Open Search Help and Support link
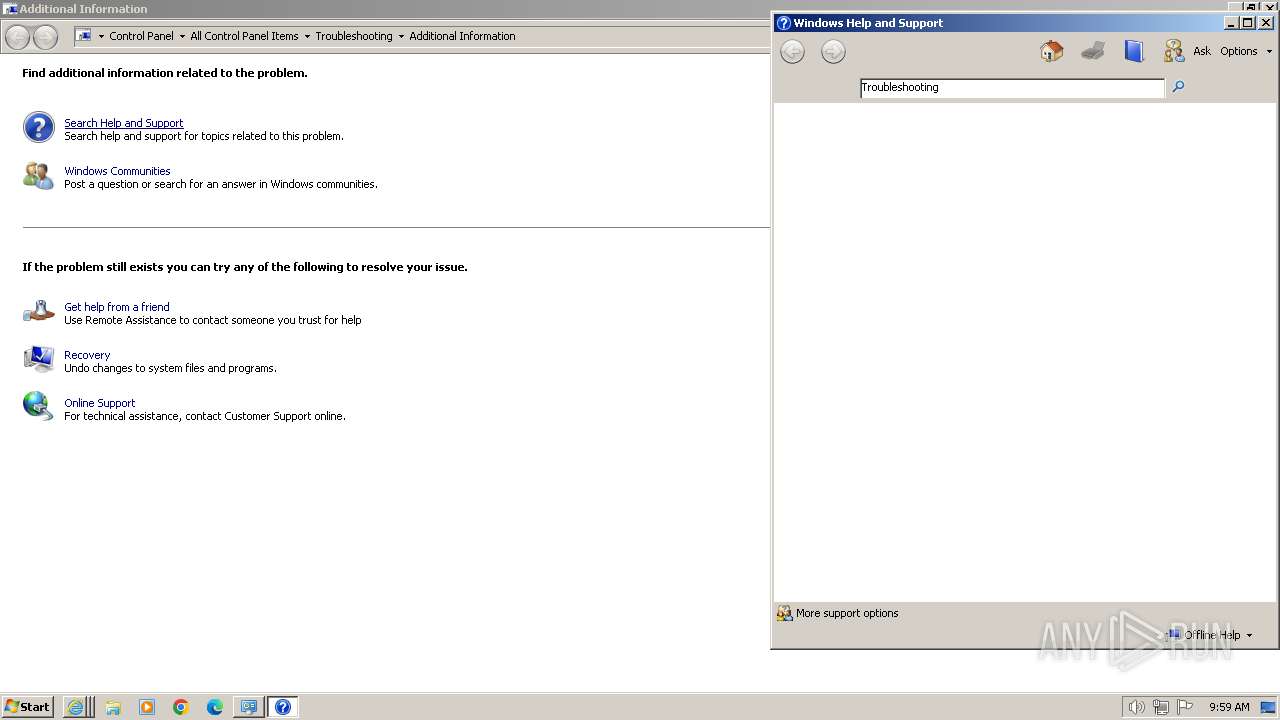Viewport: 1280px width, 720px height. pos(124,123)
